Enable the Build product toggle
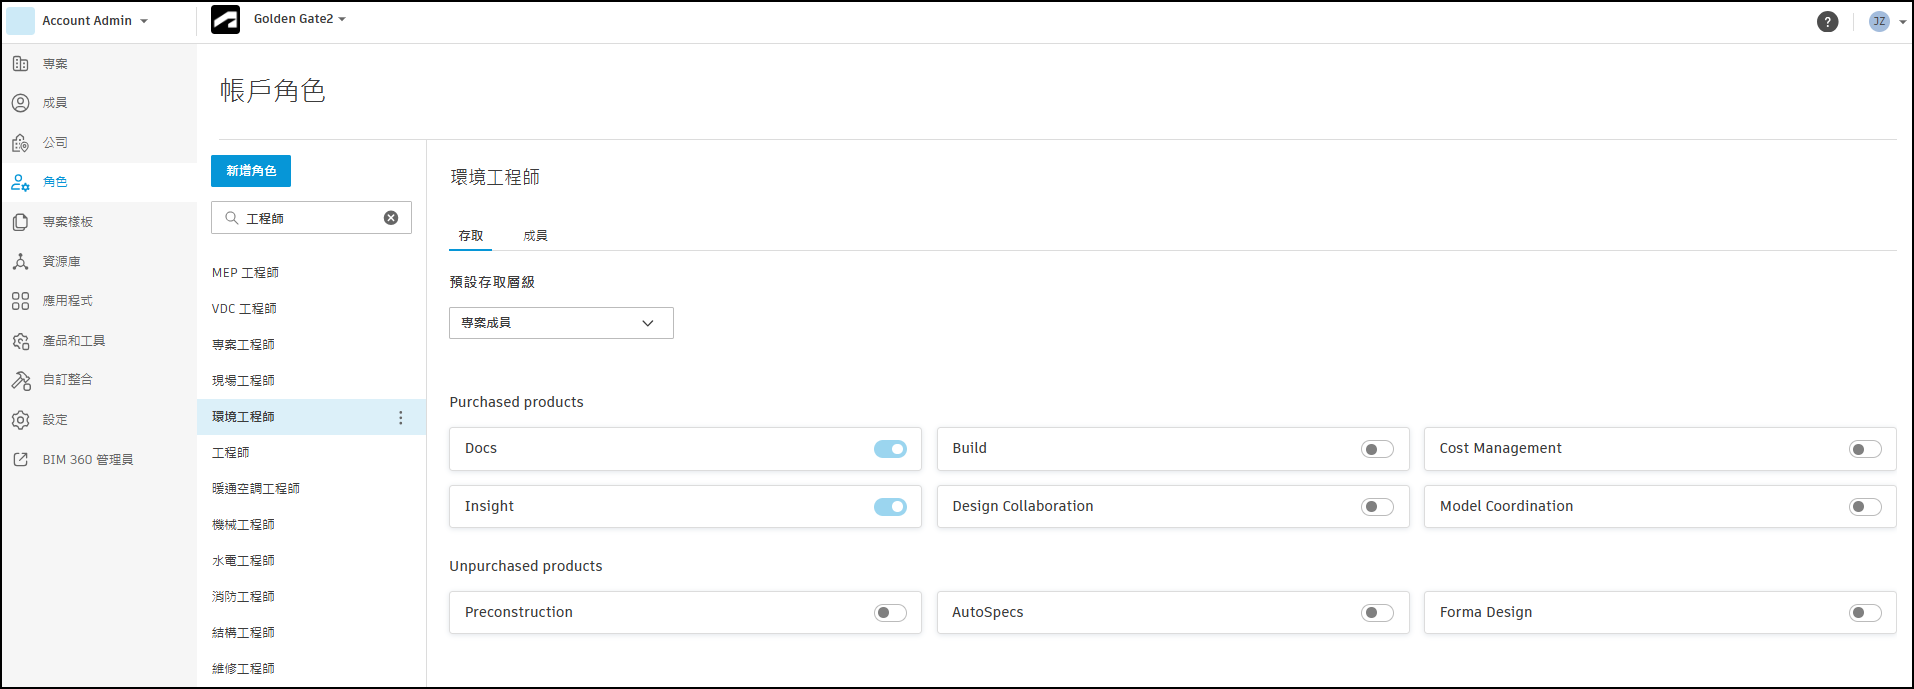 click(x=1377, y=449)
